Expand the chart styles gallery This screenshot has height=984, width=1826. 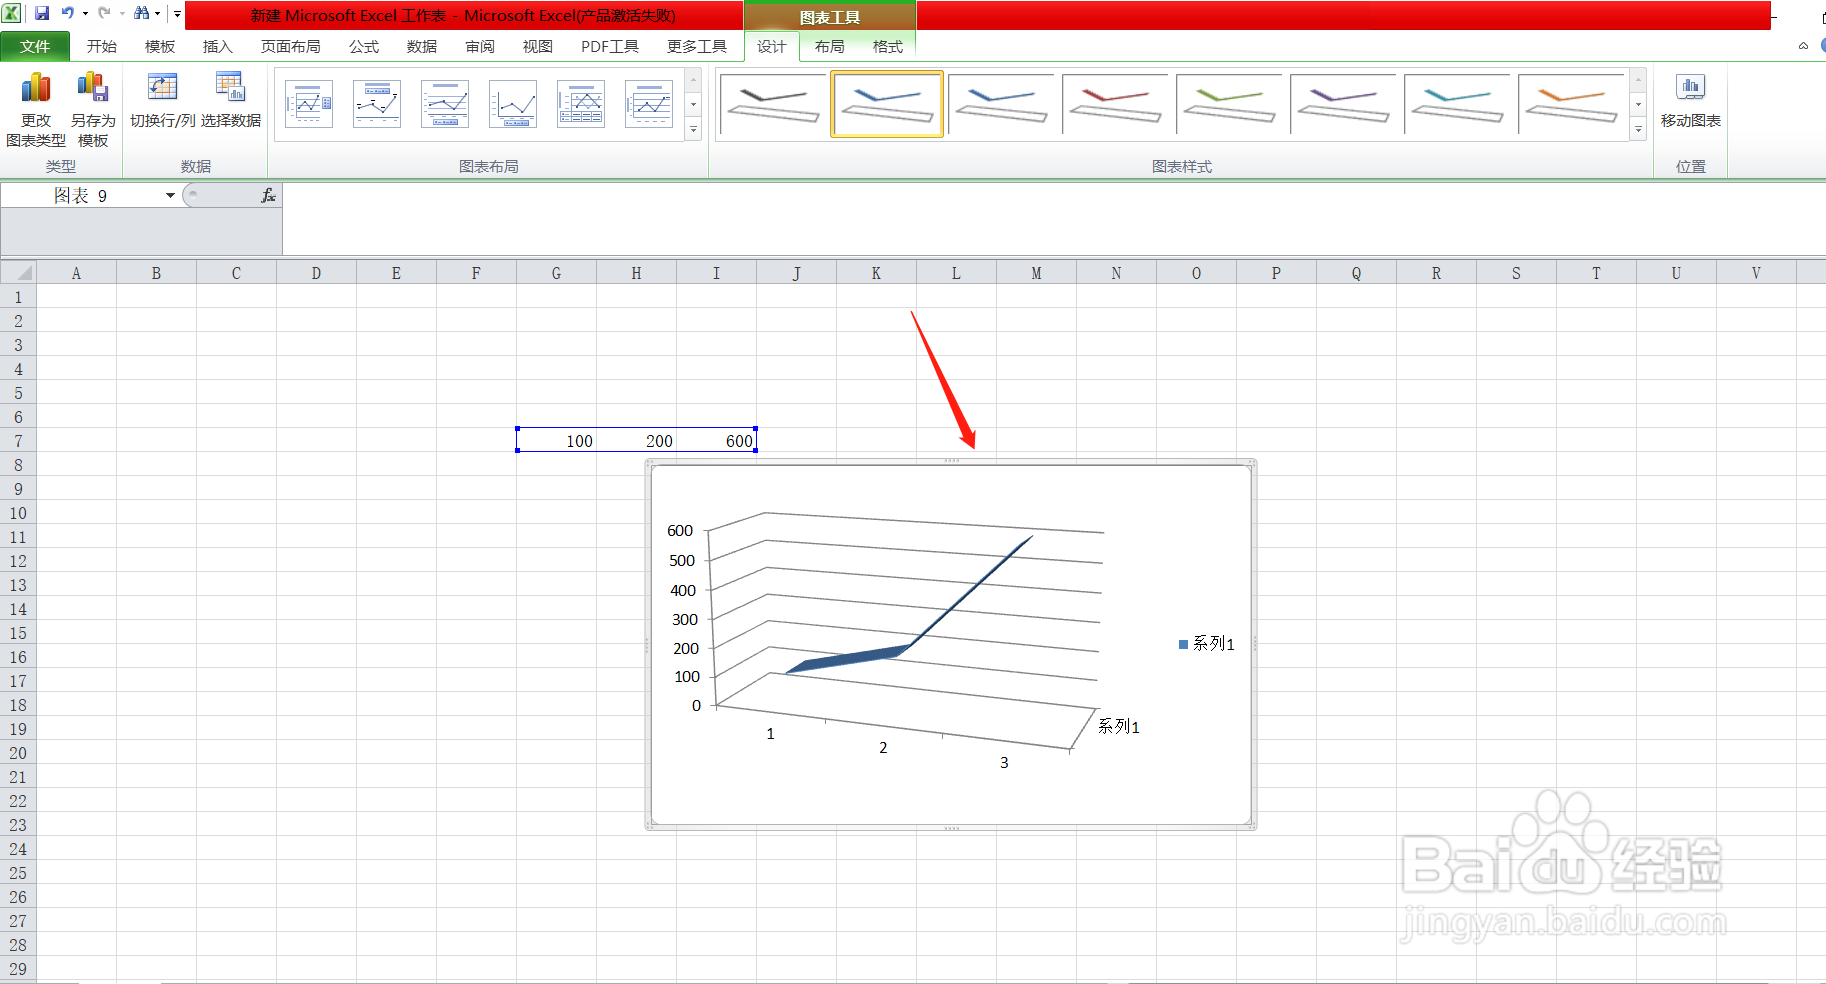[1638, 130]
